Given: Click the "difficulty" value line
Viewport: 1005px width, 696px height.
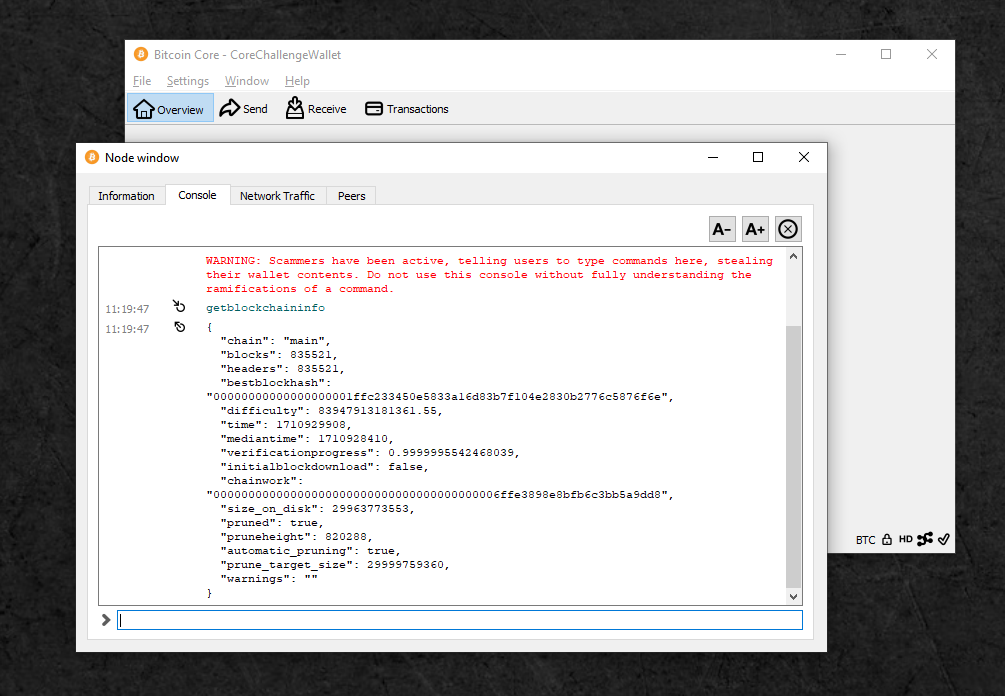Looking at the screenshot, I should 331,411.
